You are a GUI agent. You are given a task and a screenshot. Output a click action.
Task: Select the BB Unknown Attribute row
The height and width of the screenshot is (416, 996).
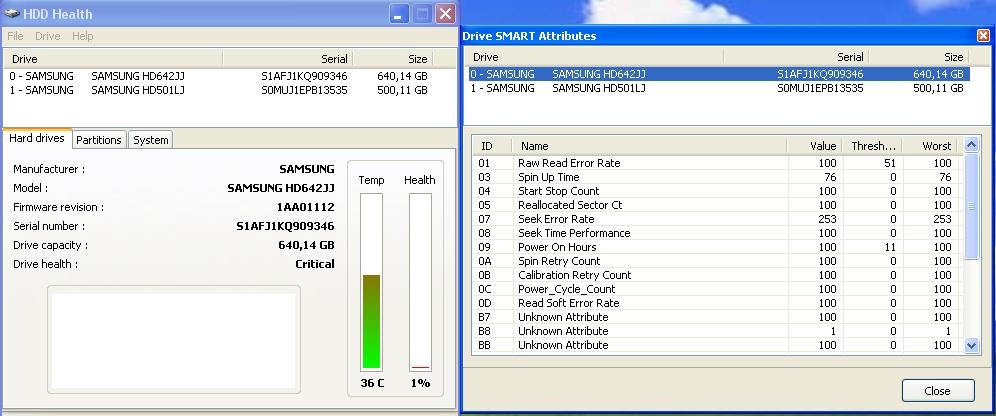[718, 345]
